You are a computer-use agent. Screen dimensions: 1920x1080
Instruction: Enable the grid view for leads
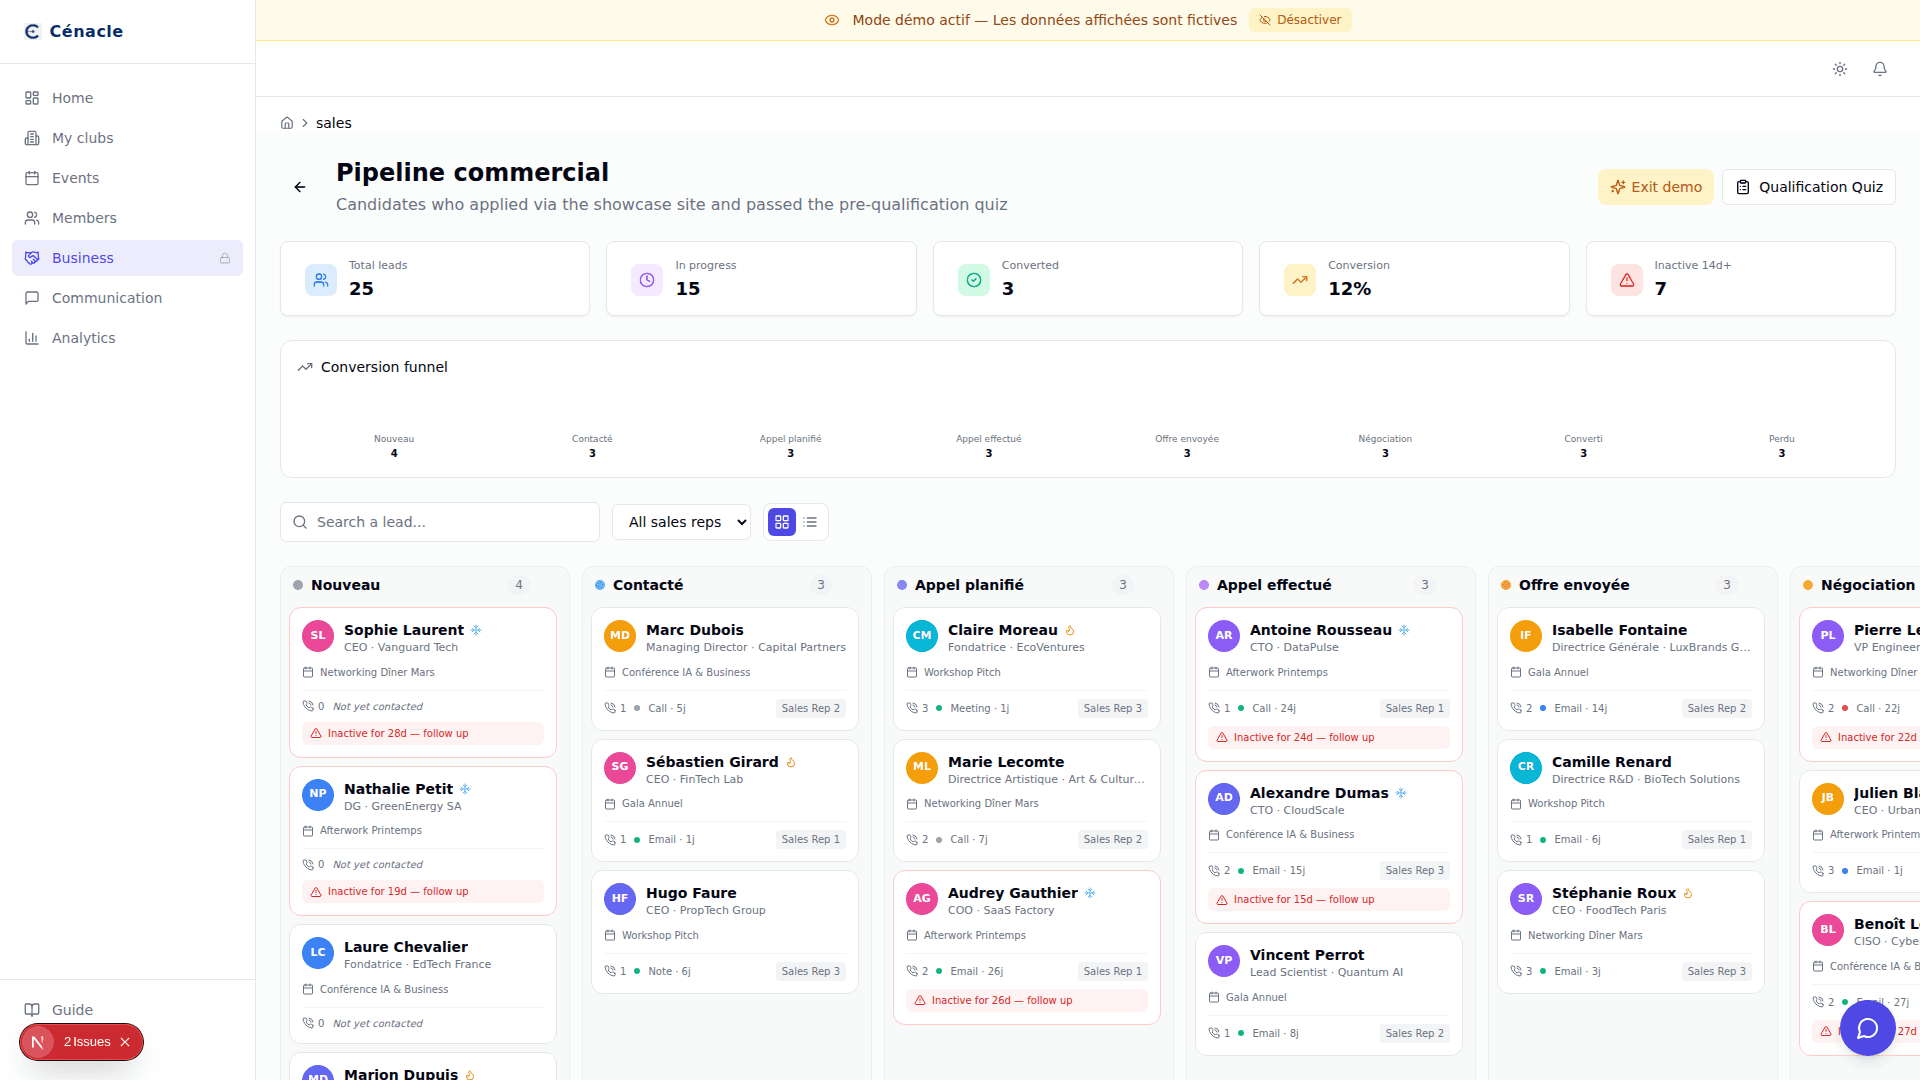[x=781, y=521]
